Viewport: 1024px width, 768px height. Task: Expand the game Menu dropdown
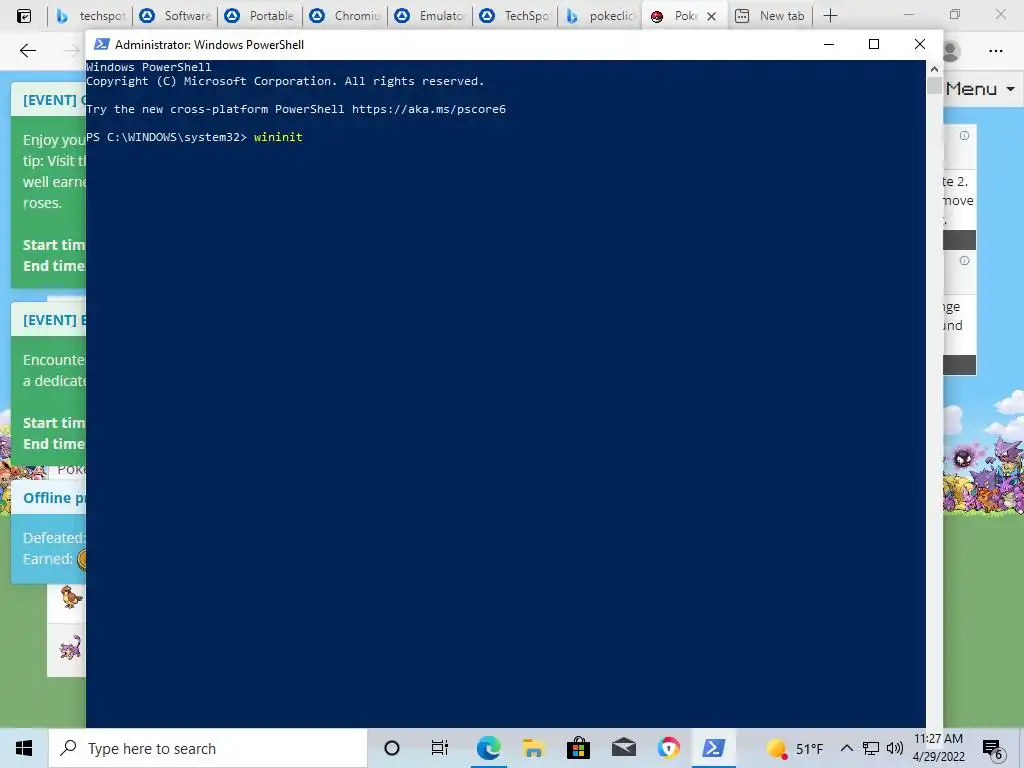coord(980,89)
